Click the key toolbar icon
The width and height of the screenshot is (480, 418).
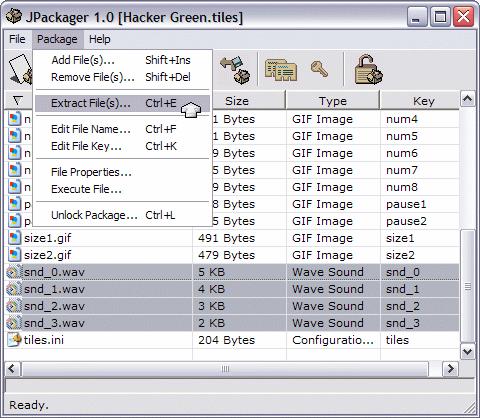pyautogui.click(x=319, y=69)
